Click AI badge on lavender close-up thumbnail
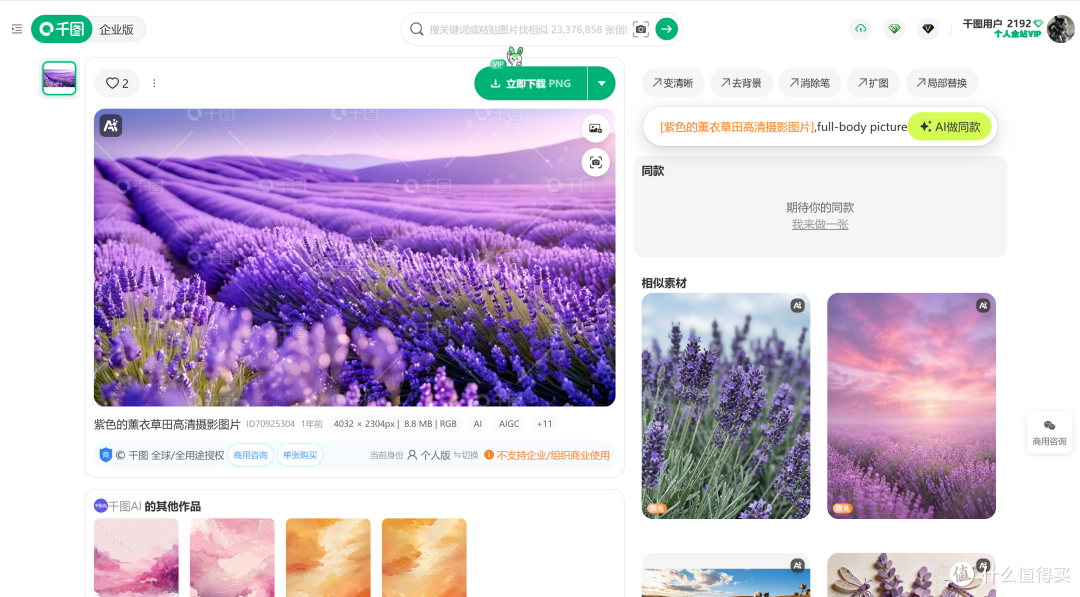The height and width of the screenshot is (597, 1080). click(798, 306)
